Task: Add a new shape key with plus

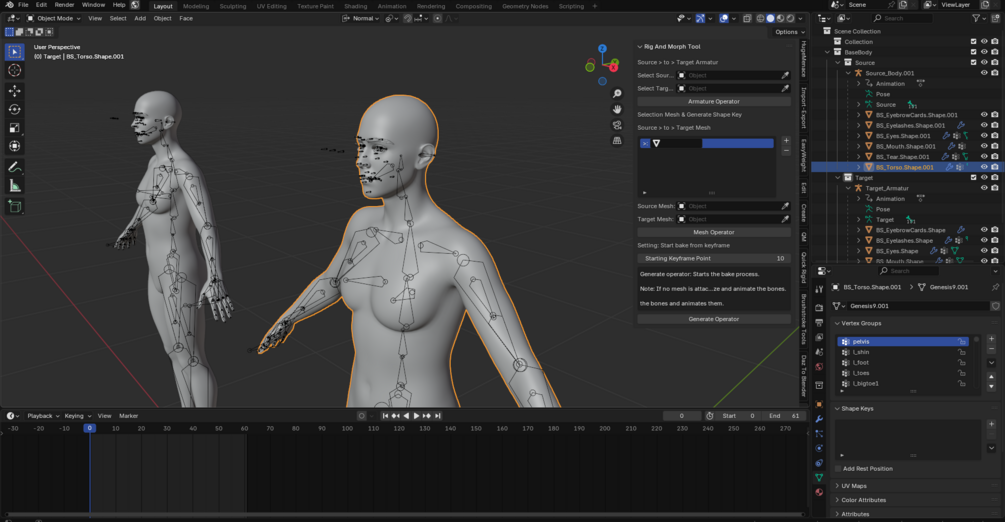Action: point(992,424)
